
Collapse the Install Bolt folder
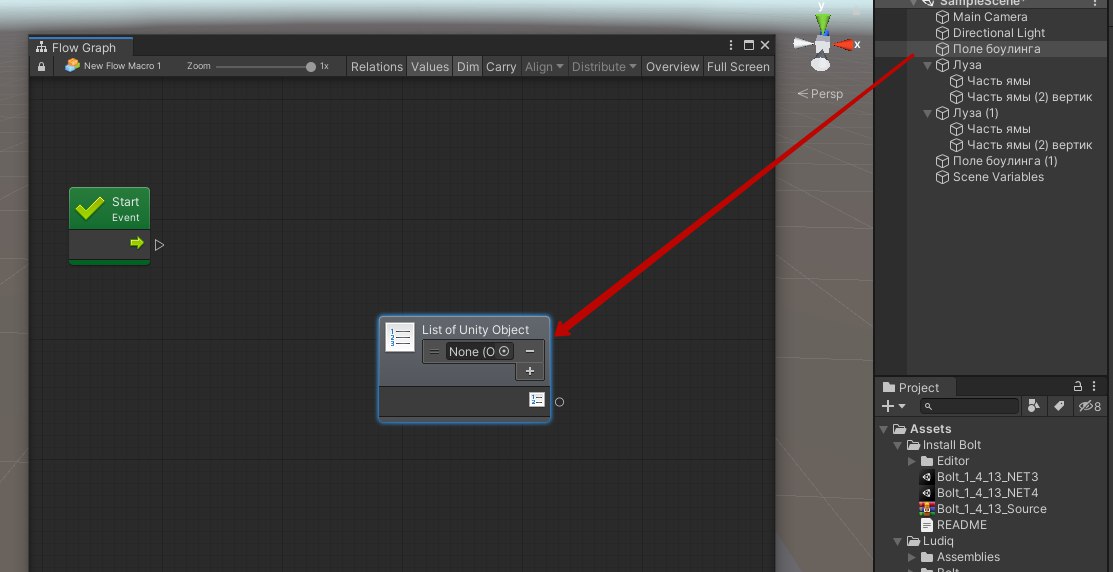[898, 445]
